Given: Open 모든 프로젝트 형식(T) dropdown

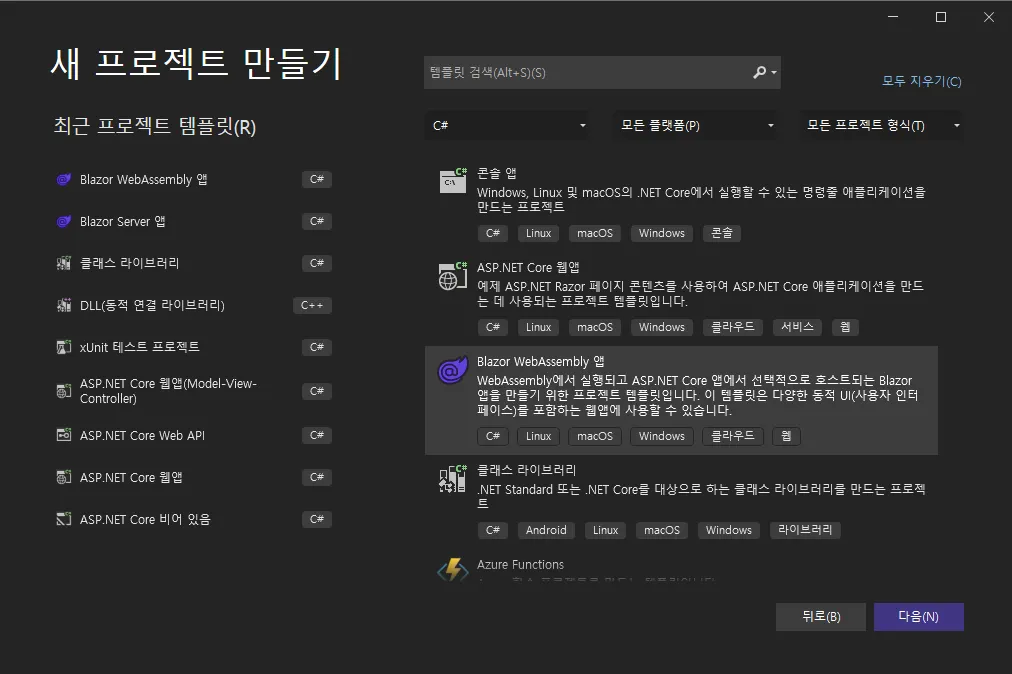Looking at the screenshot, I should point(882,125).
